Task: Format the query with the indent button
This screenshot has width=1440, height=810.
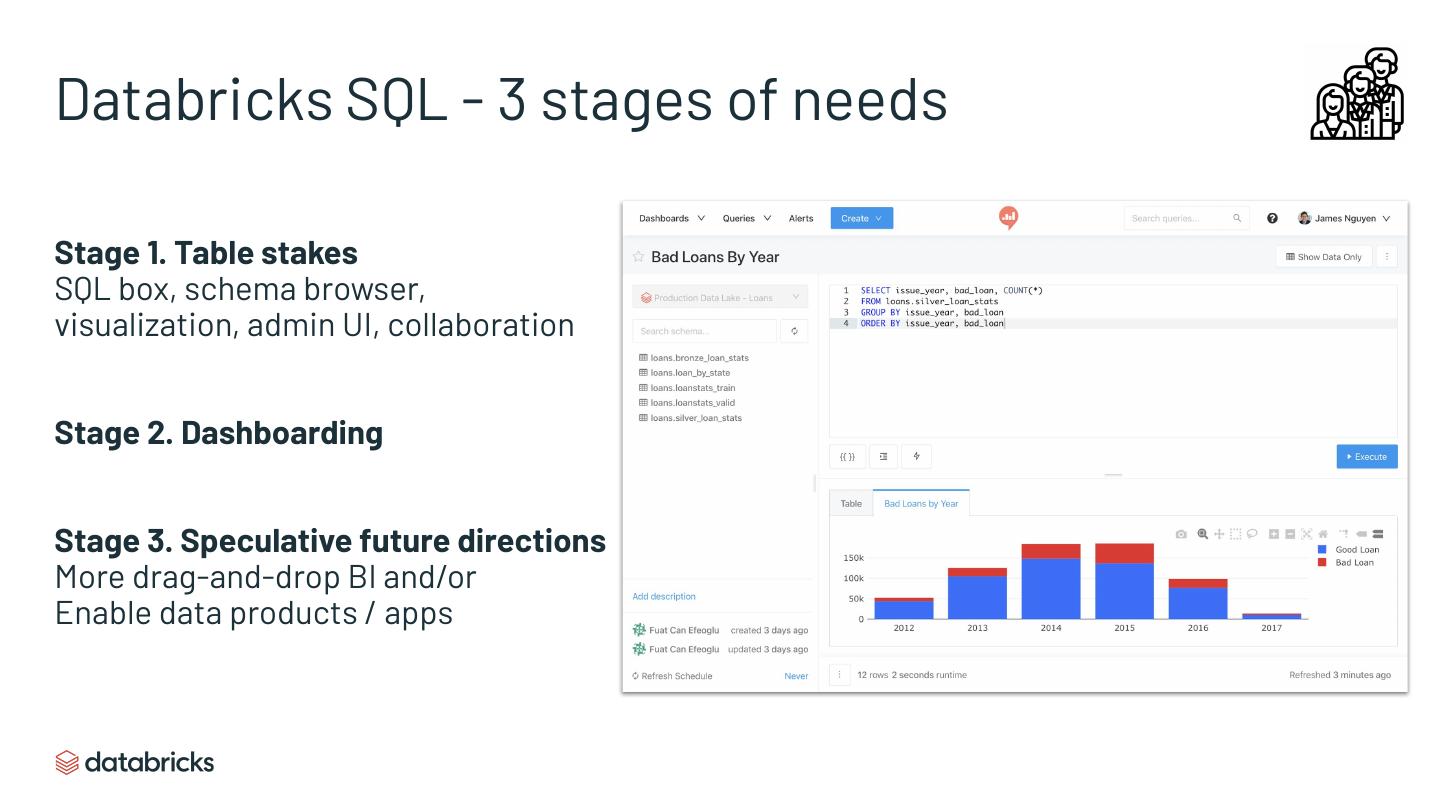Action: point(883,457)
